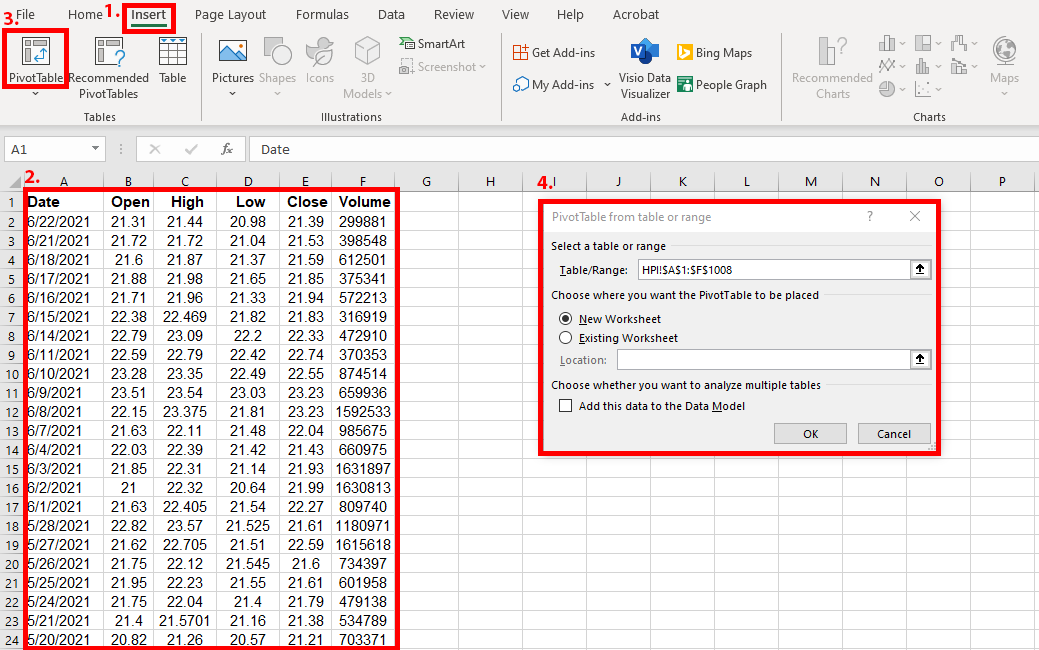The height and width of the screenshot is (650, 1039).
Task: Switch to the Formulas tab
Action: 322,14
